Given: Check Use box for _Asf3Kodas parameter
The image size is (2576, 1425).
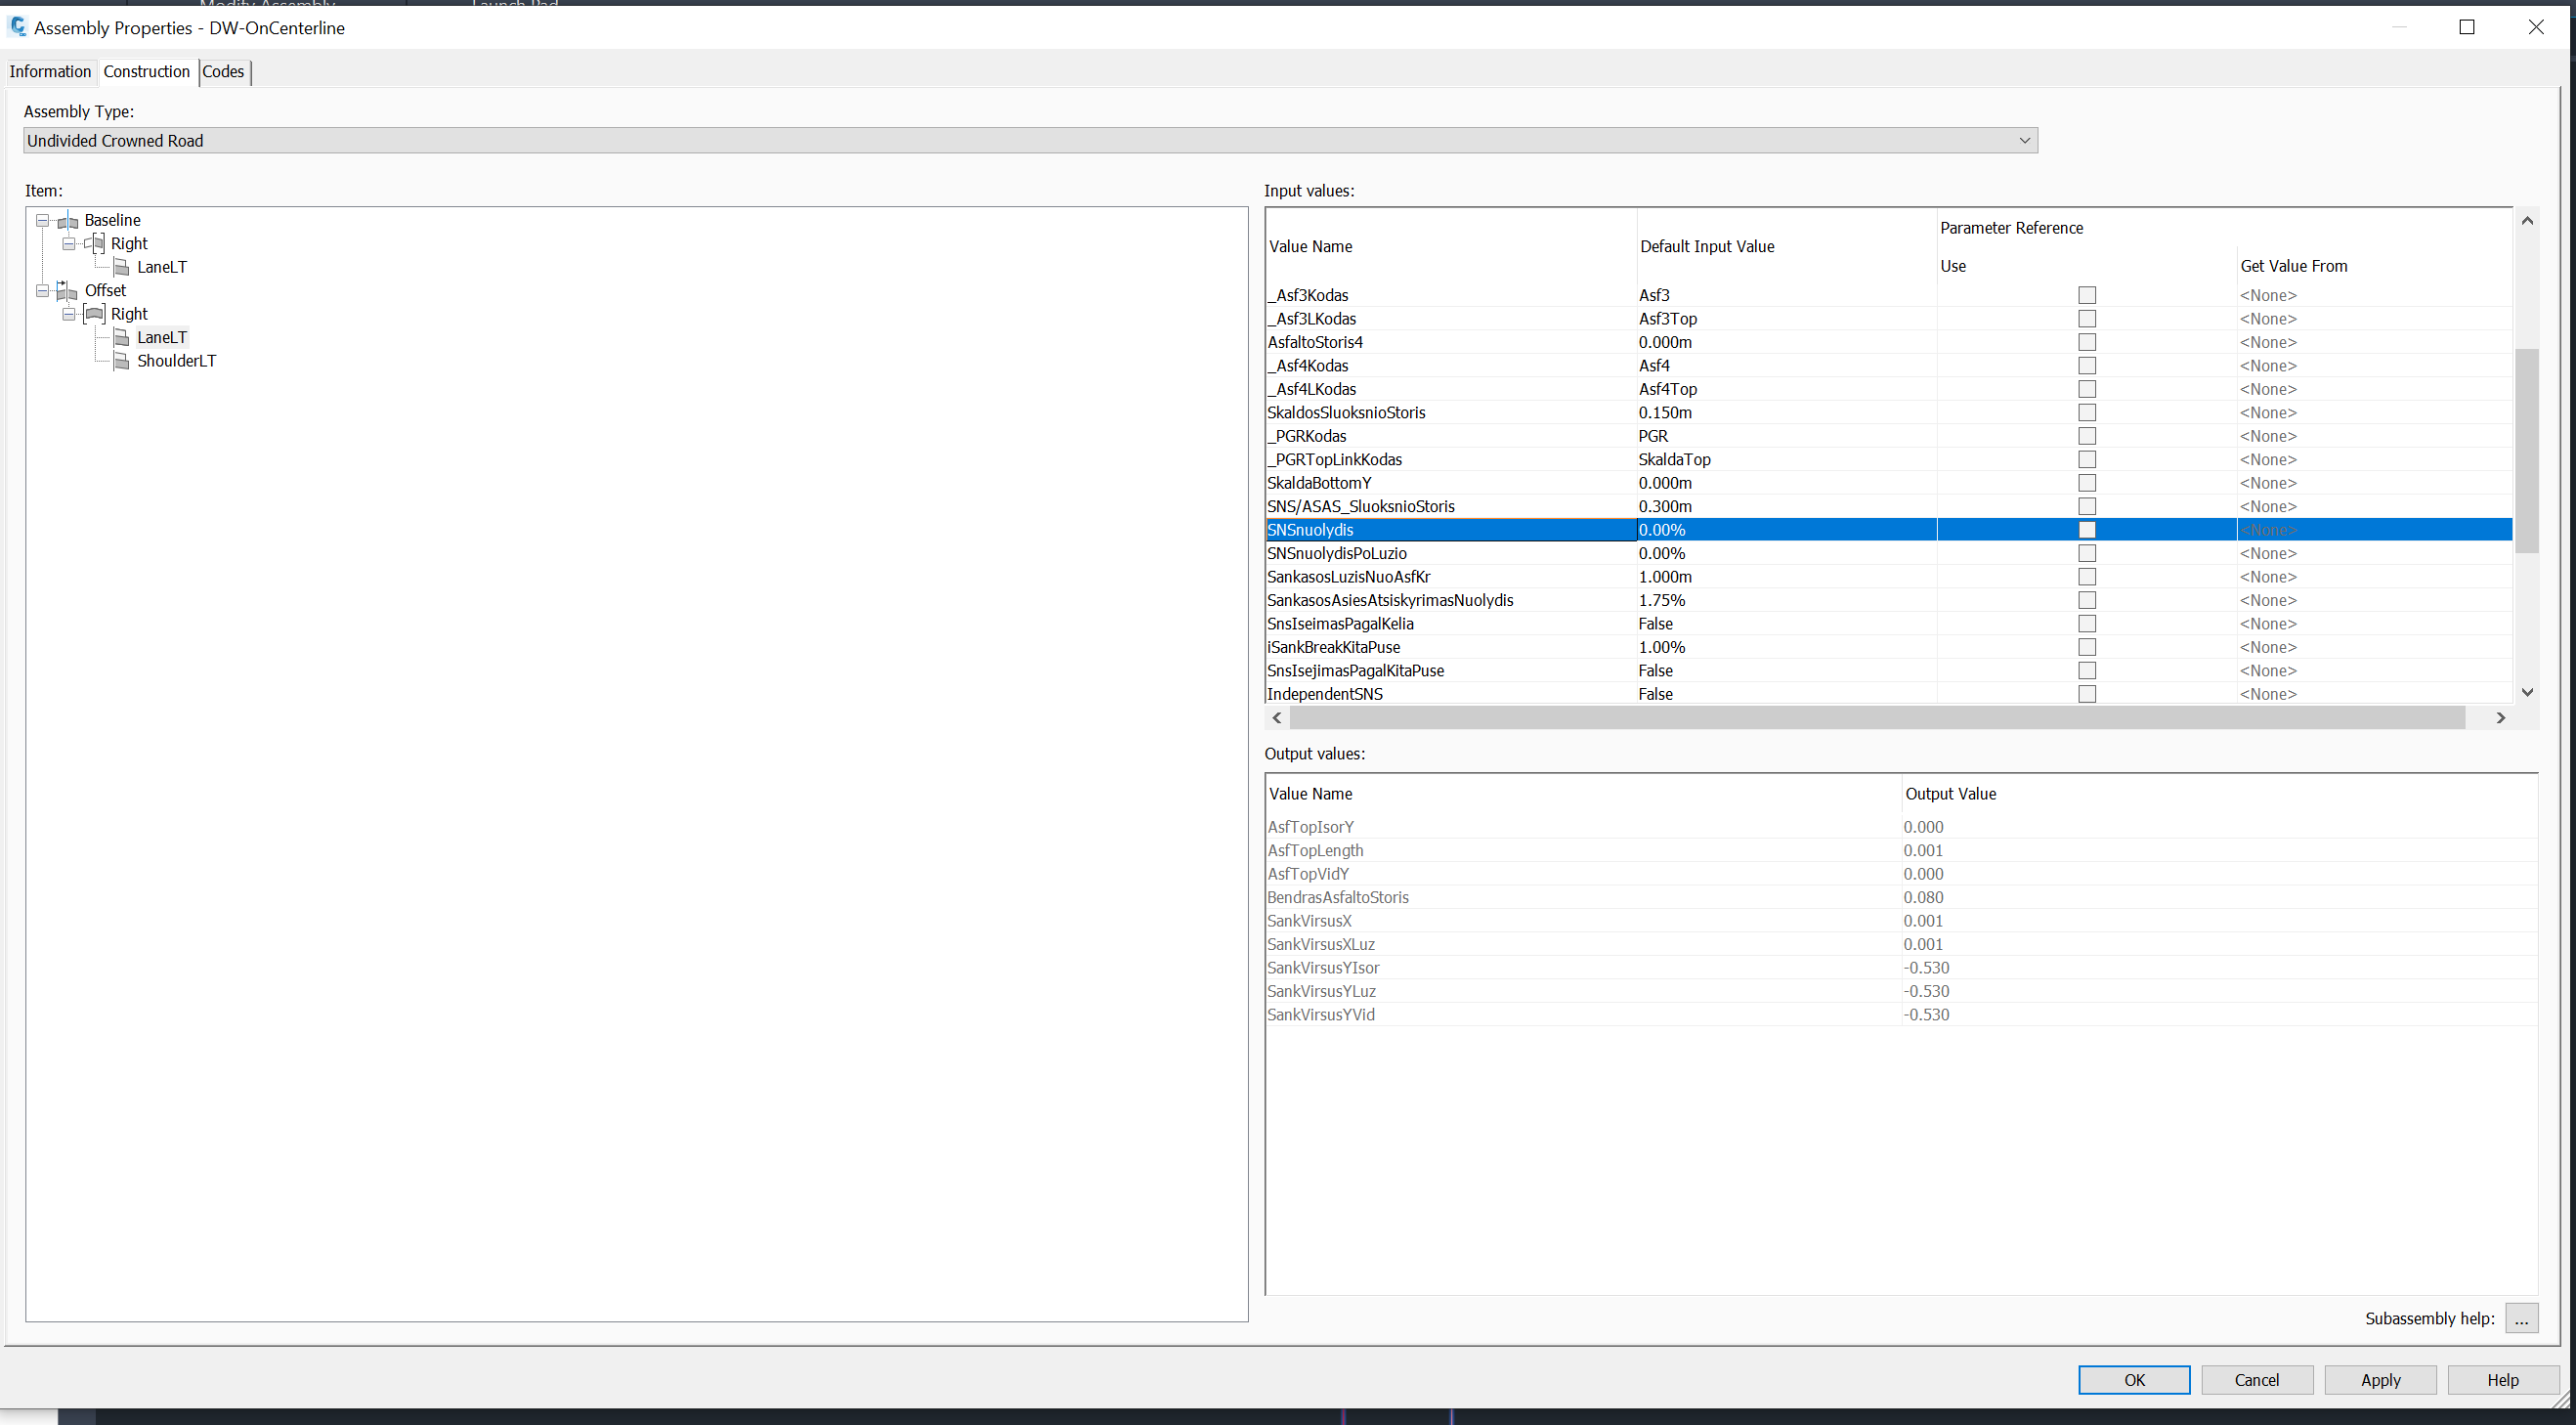Looking at the screenshot, I should (x=2087, y=295).
